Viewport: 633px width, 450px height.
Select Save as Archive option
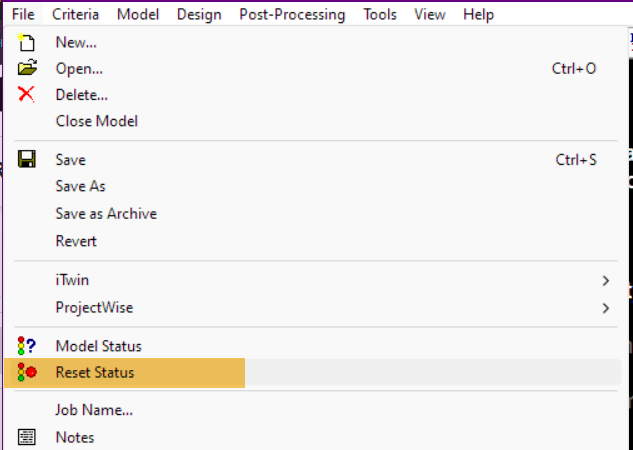pos(106,213)
